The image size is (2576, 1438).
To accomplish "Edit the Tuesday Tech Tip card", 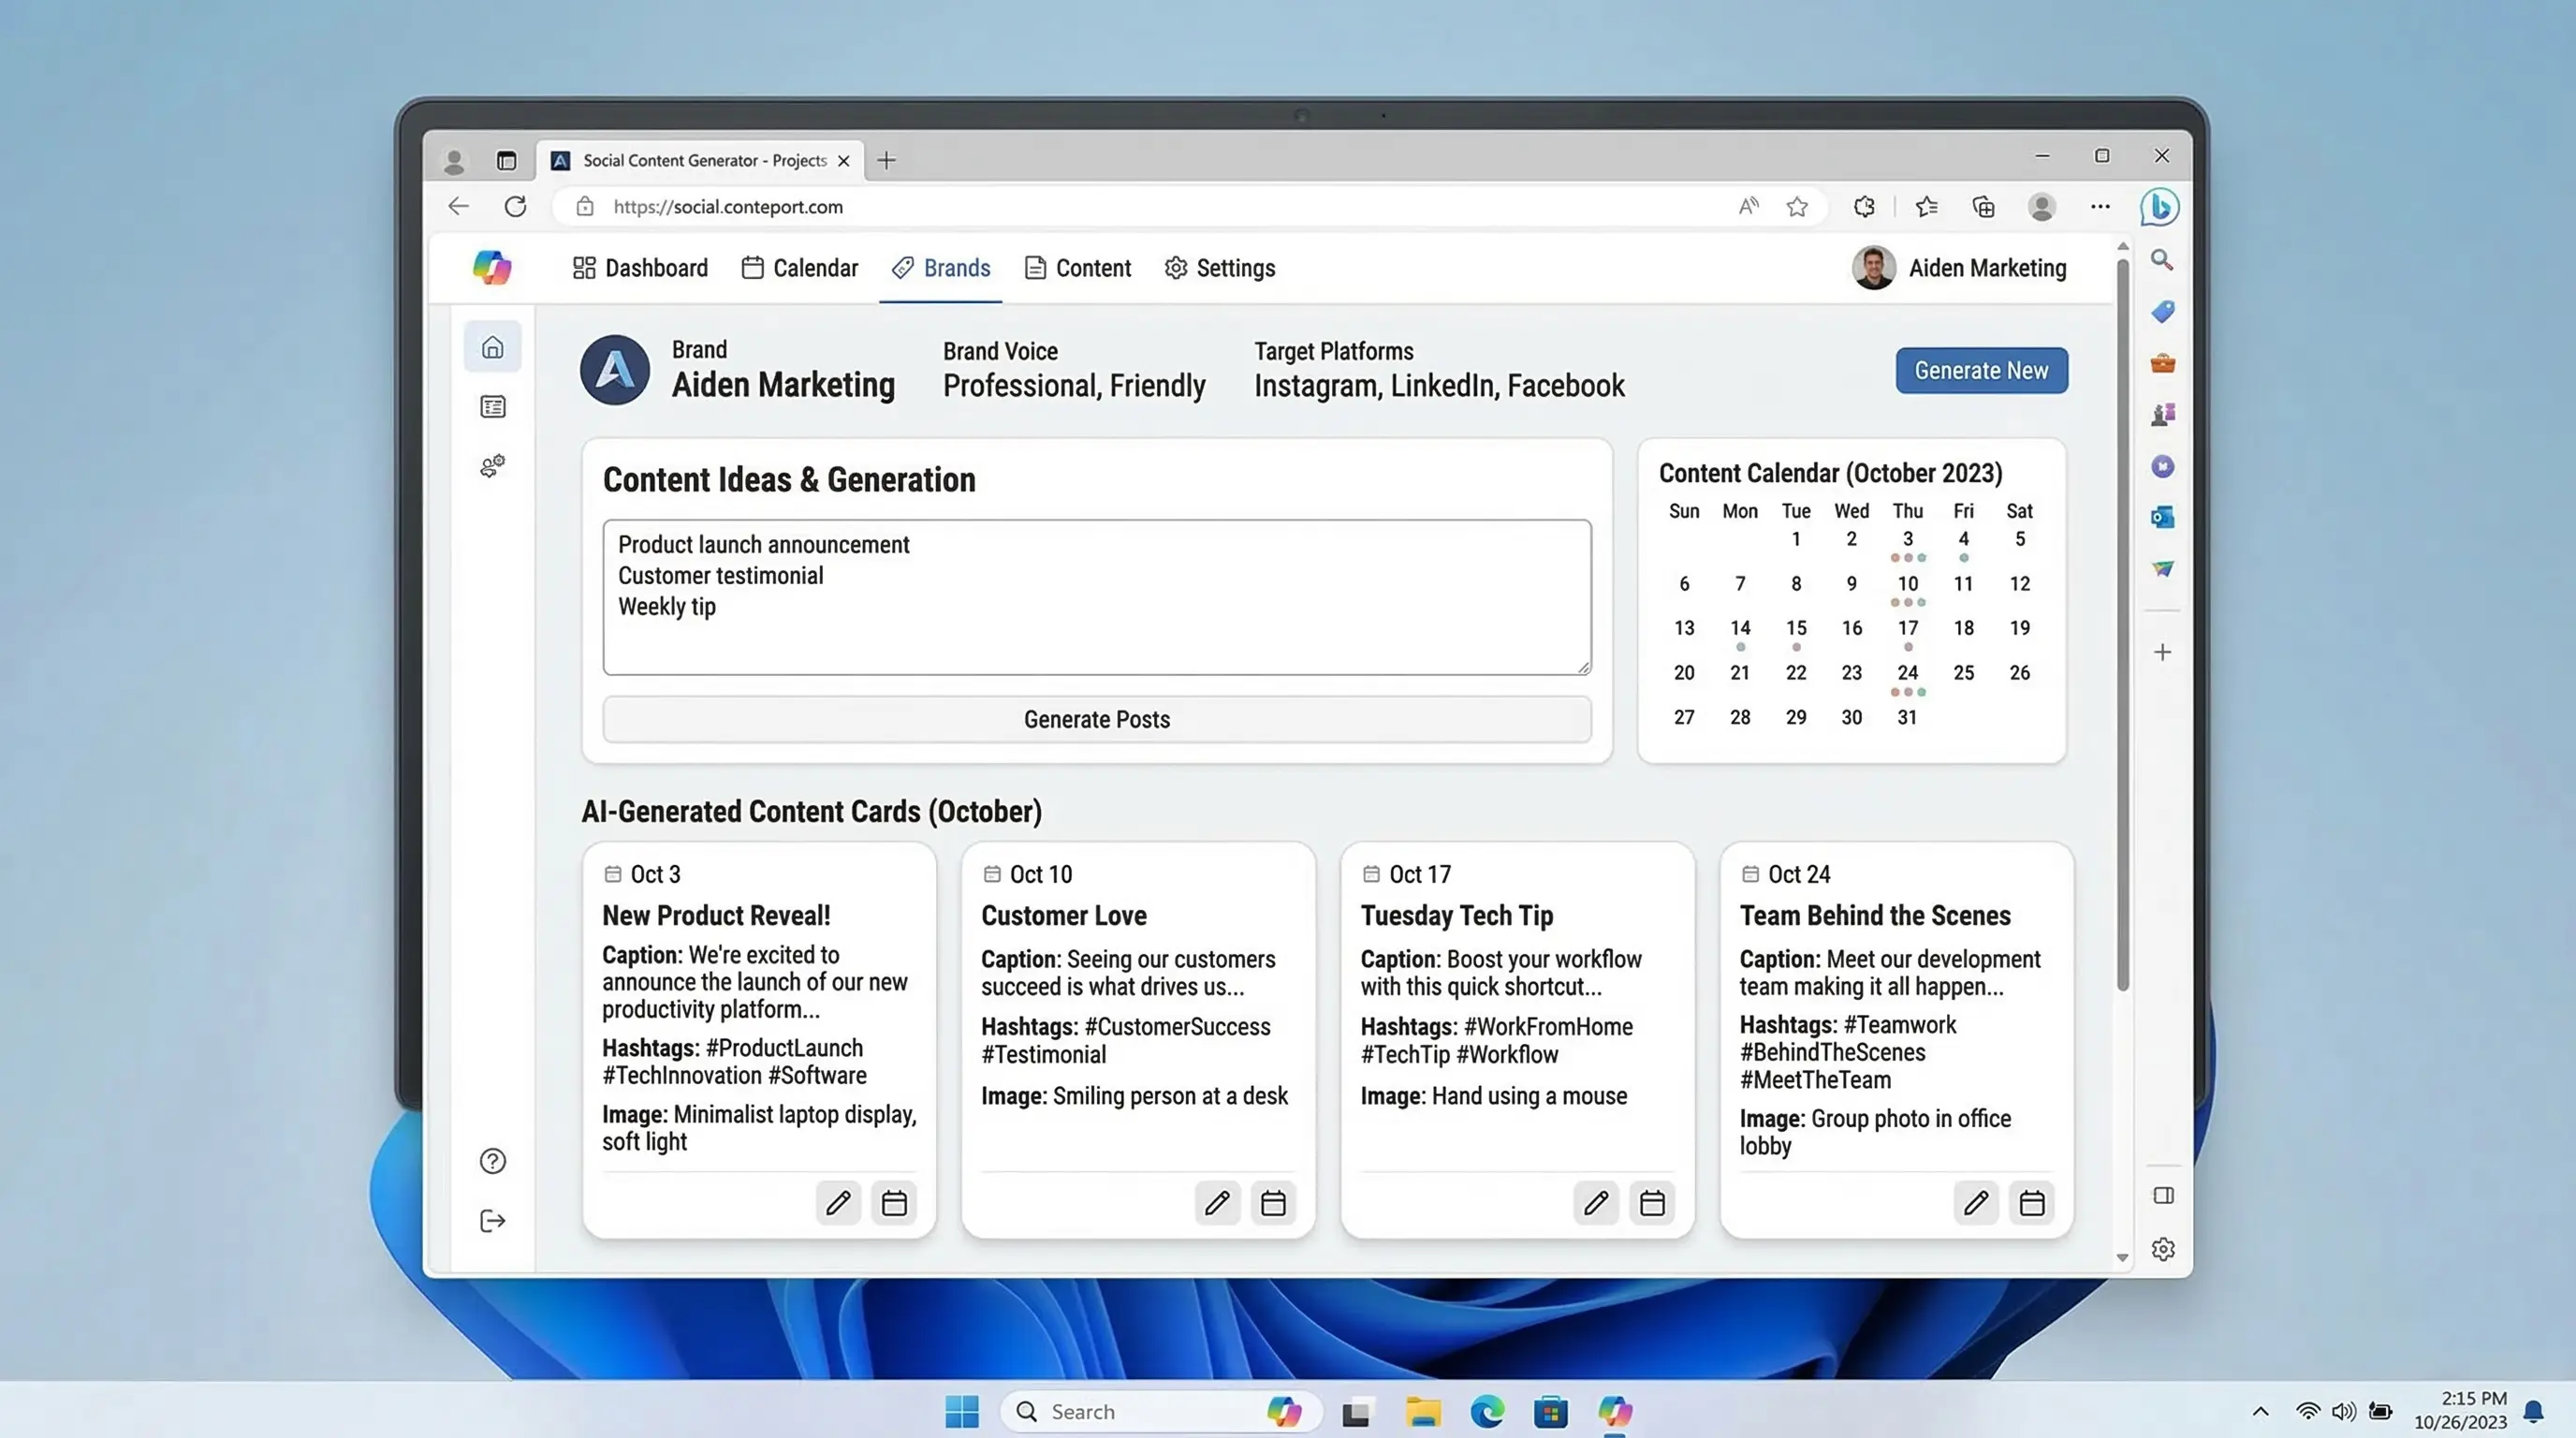I will [1596, 1204].
